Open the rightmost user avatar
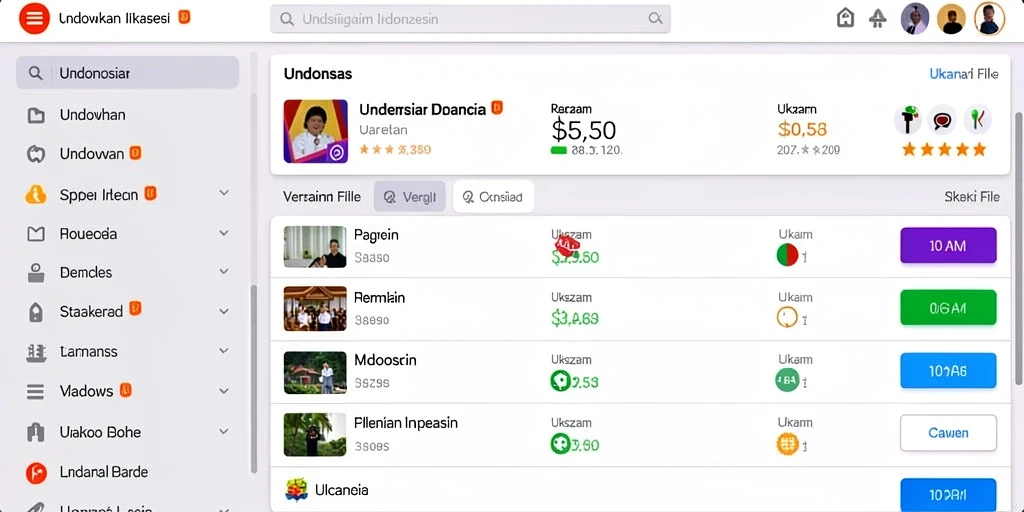This screenshot has height=512, width=1024. 989,18
